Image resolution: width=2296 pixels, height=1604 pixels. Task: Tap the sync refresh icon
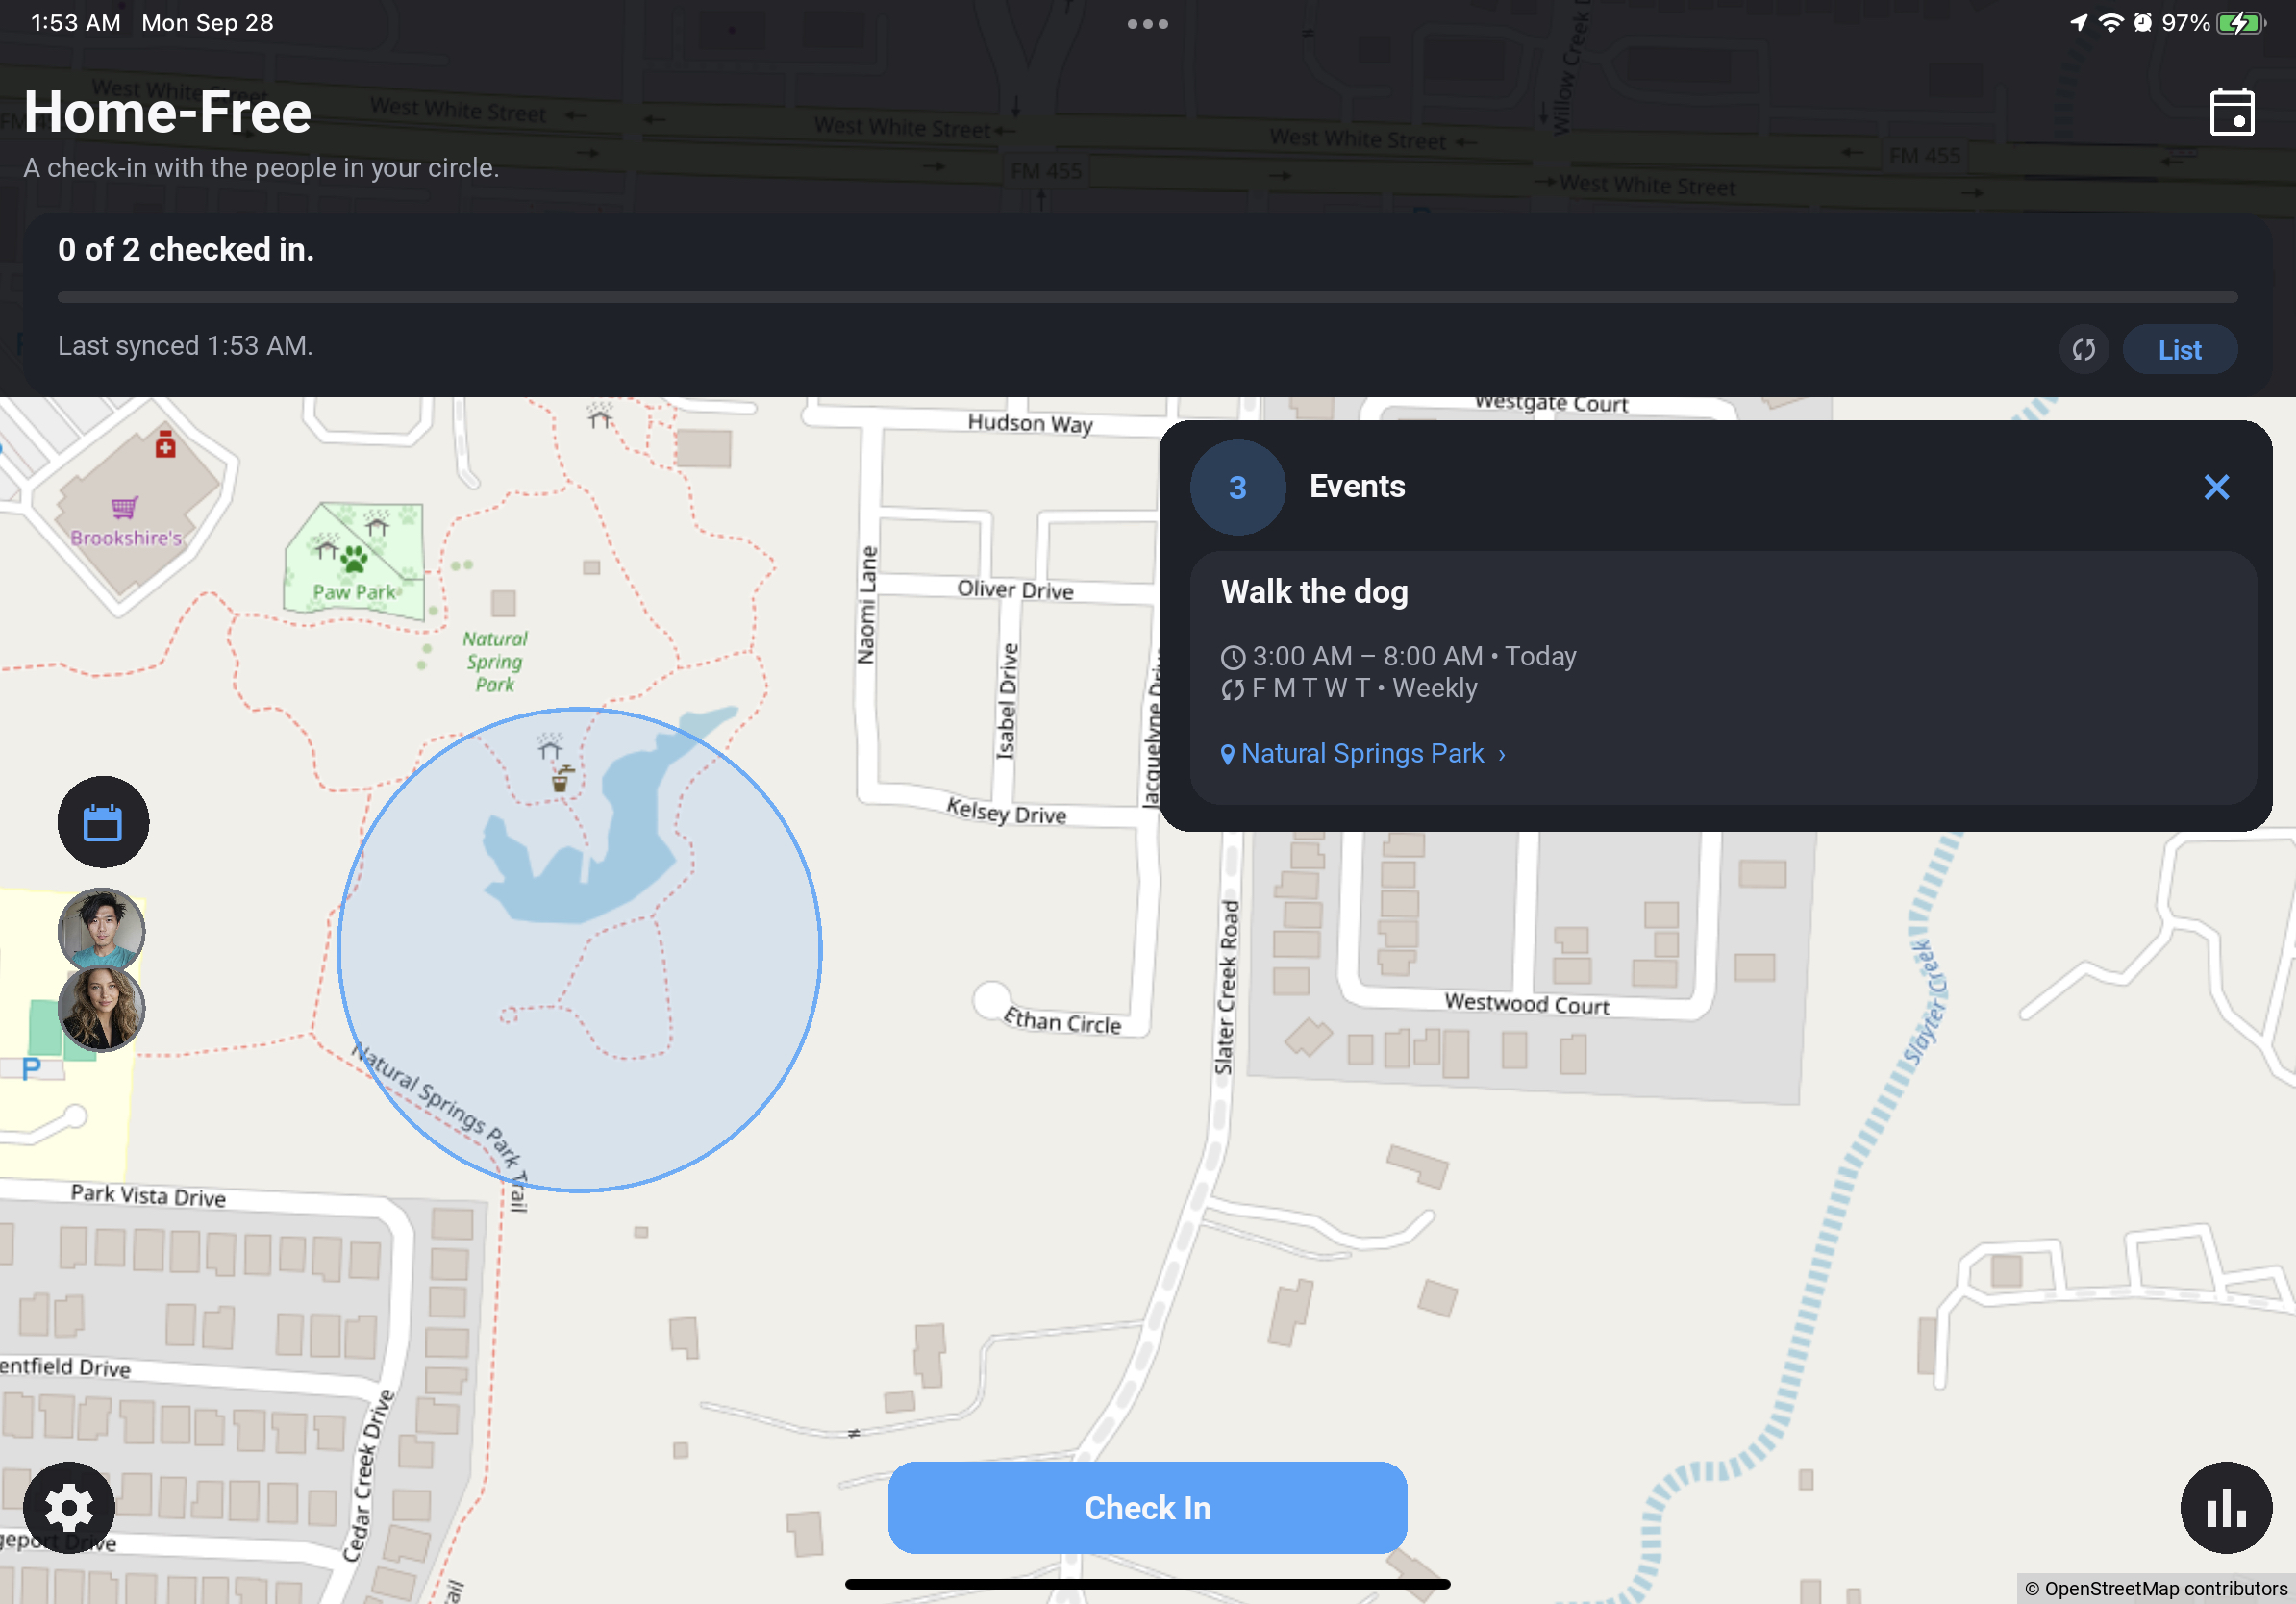2084,349
